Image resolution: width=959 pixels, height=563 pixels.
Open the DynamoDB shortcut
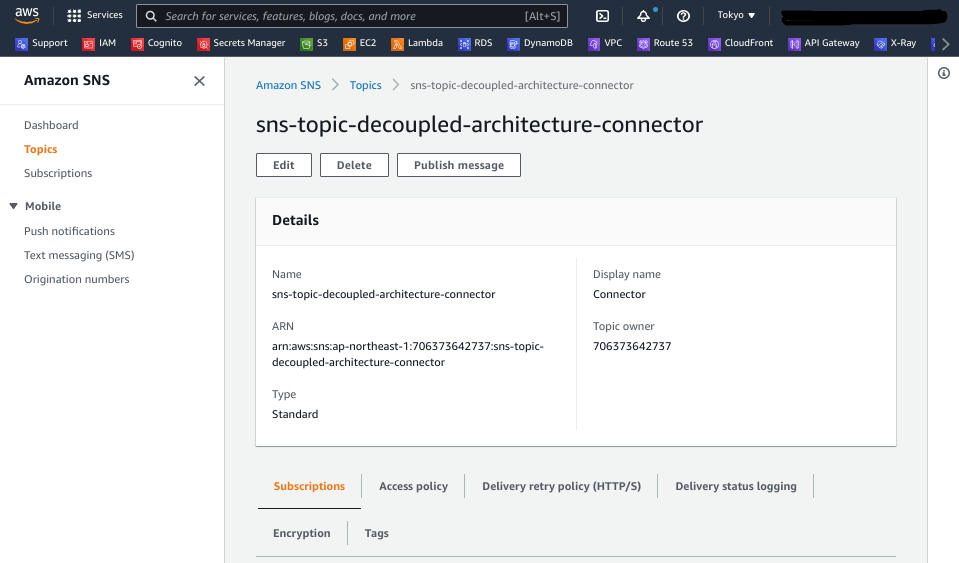(540, 43)
